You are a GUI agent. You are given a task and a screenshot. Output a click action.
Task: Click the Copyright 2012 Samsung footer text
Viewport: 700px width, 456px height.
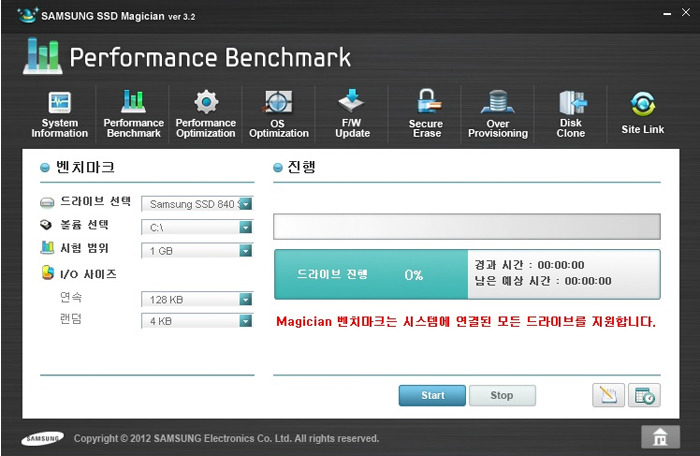coord(226,439)
